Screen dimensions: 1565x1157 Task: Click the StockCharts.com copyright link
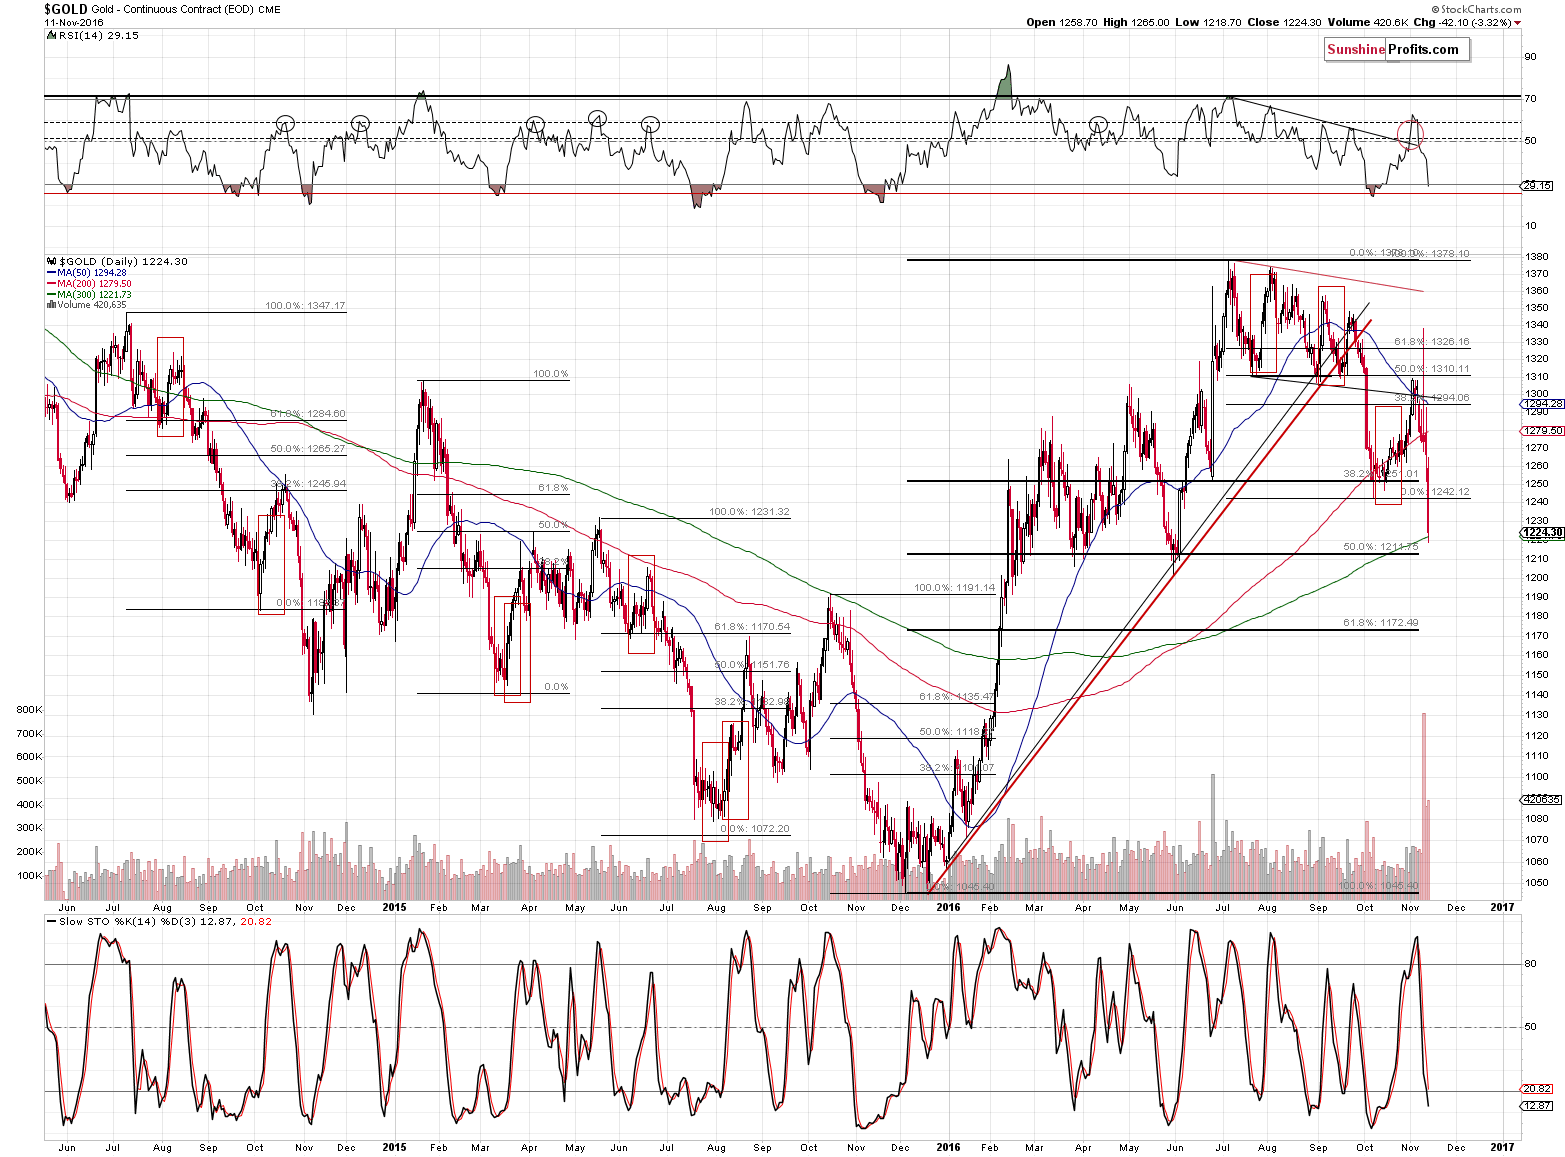click(1476, 9)
